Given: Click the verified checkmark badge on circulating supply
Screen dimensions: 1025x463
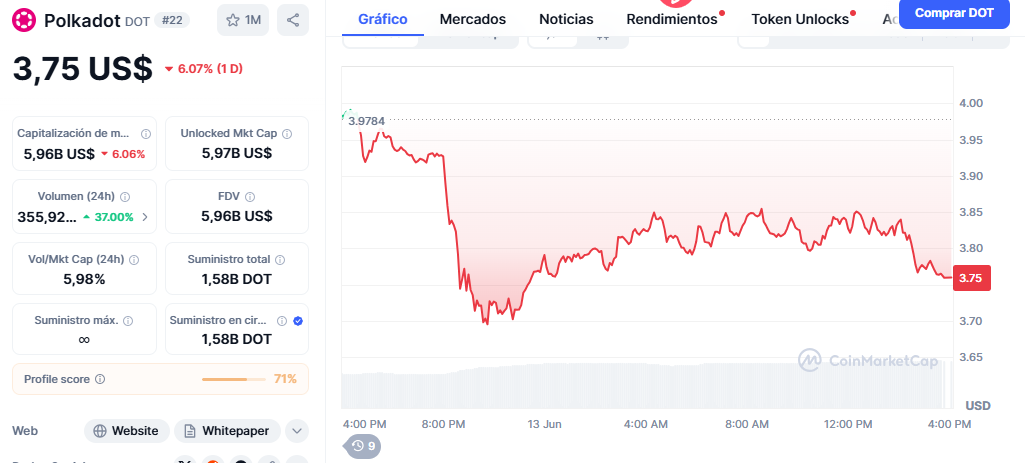Looking at the screenshot, I should pos(298,320).
